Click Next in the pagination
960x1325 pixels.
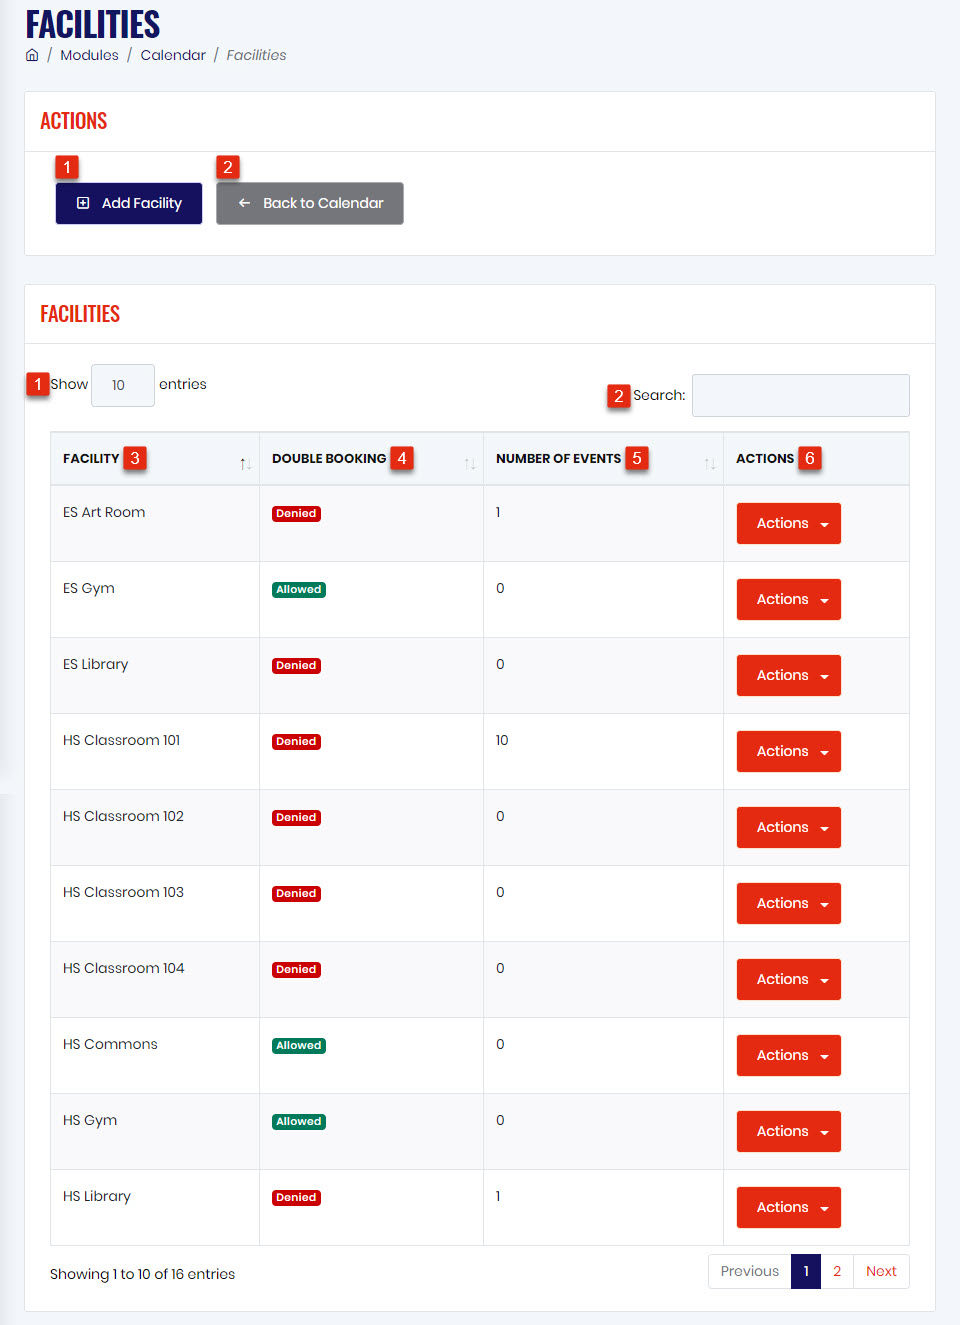click(881, 1271)
